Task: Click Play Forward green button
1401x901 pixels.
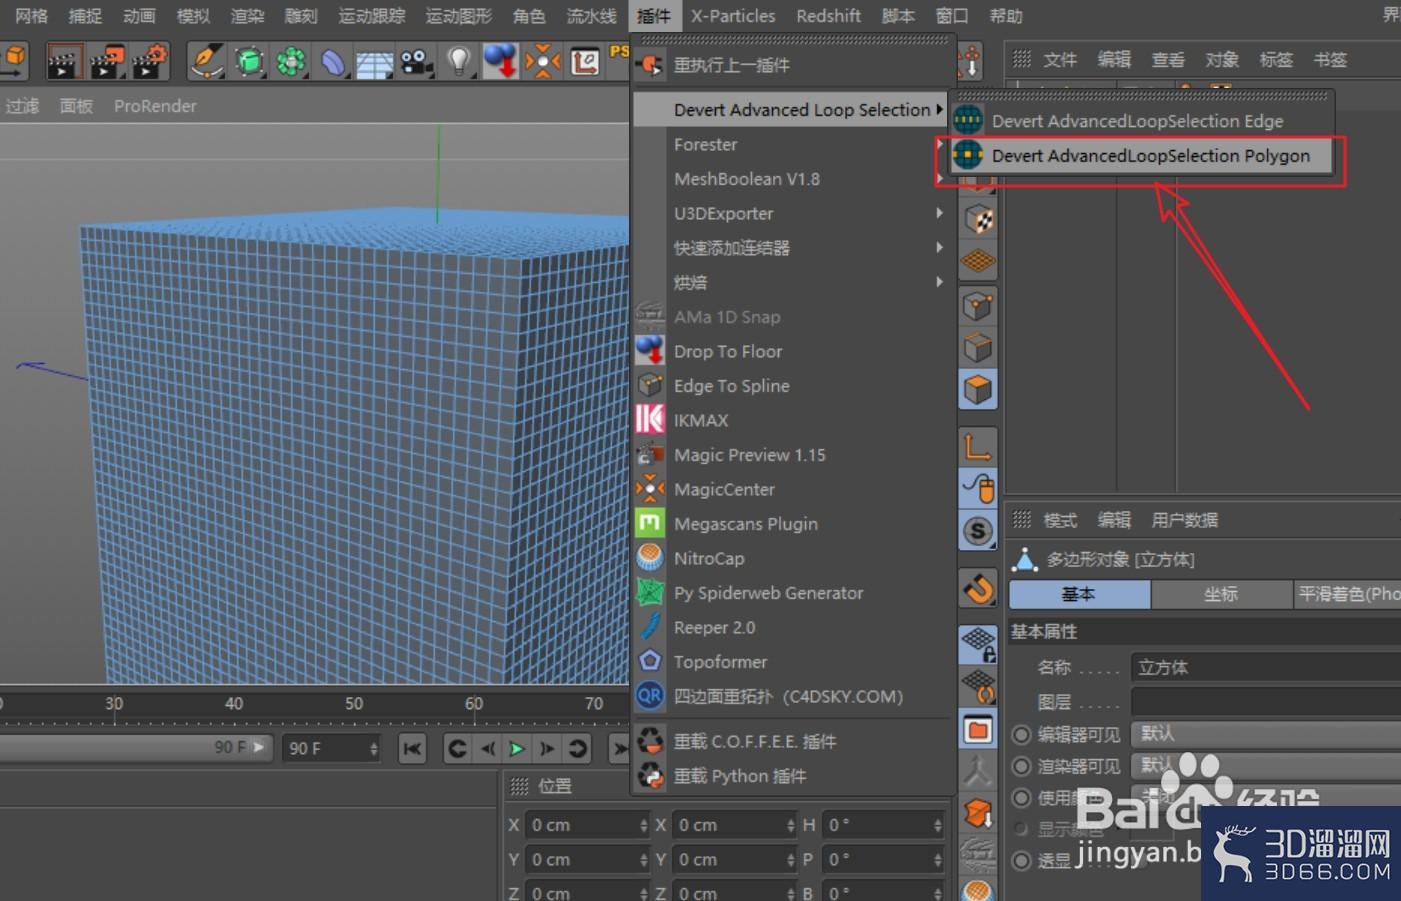Action: click(516, 748)
